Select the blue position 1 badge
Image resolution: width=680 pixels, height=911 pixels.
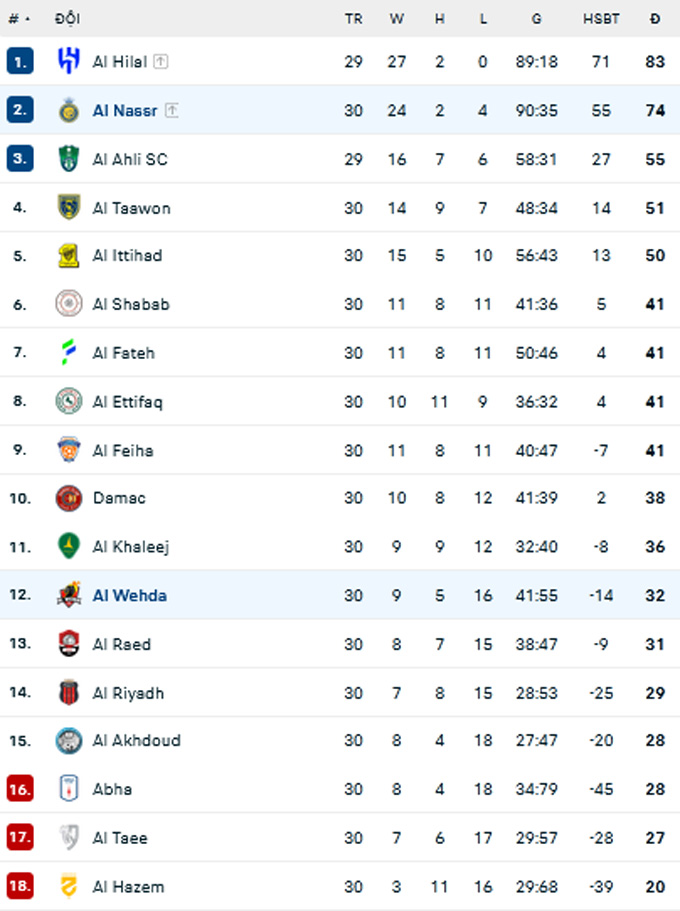(20, 61)
